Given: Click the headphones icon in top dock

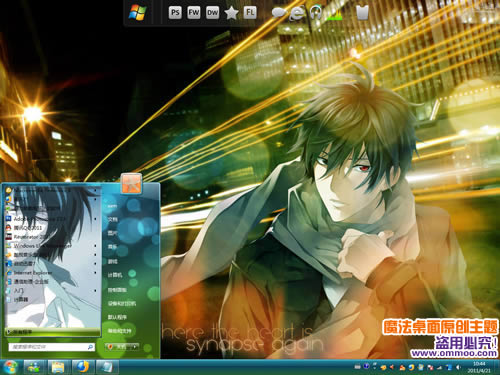Looking at the screenshot, I should (x=315, y=13).
